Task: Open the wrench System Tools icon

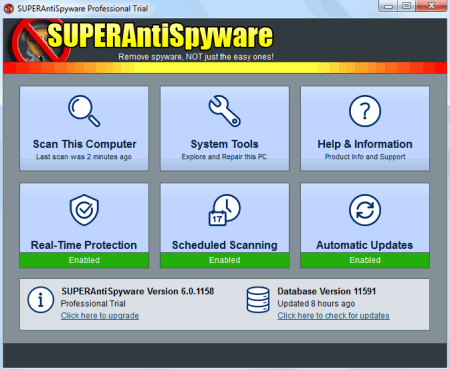Action: pyautogui.click(x=224, y=111)
